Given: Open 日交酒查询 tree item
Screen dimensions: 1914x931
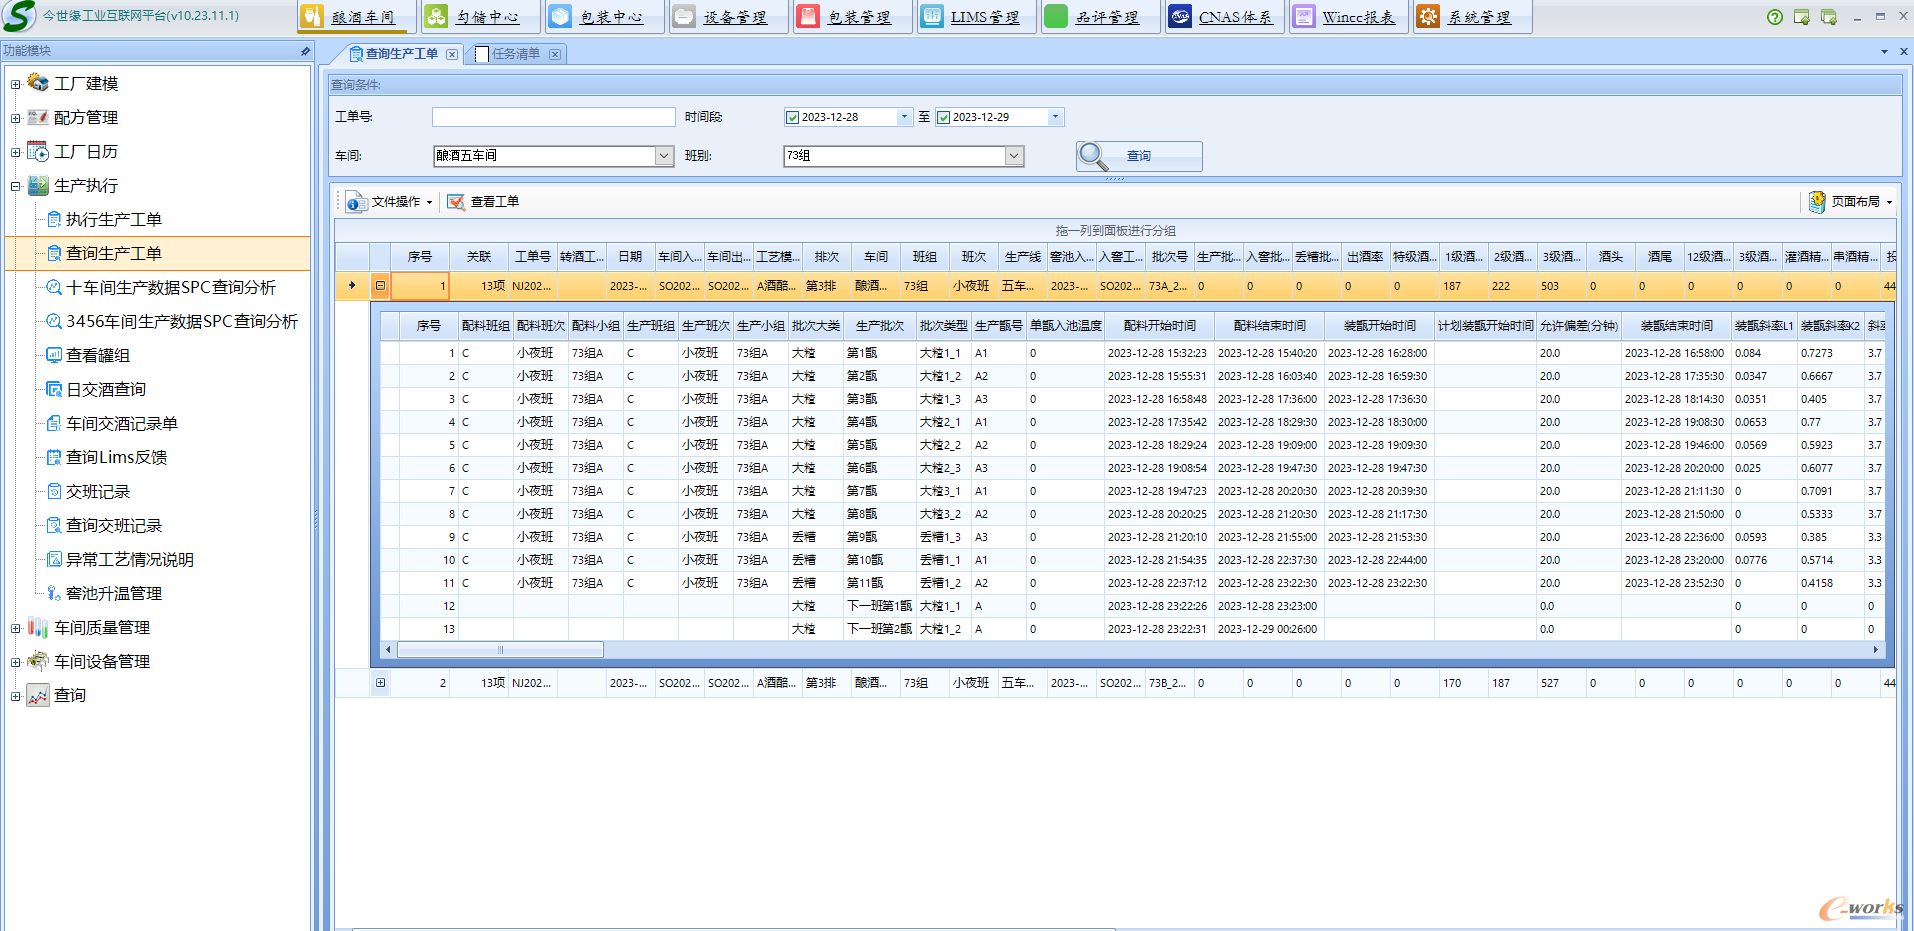Looking at the screenshot, I should pyautogui.click(x=105, y=390).
